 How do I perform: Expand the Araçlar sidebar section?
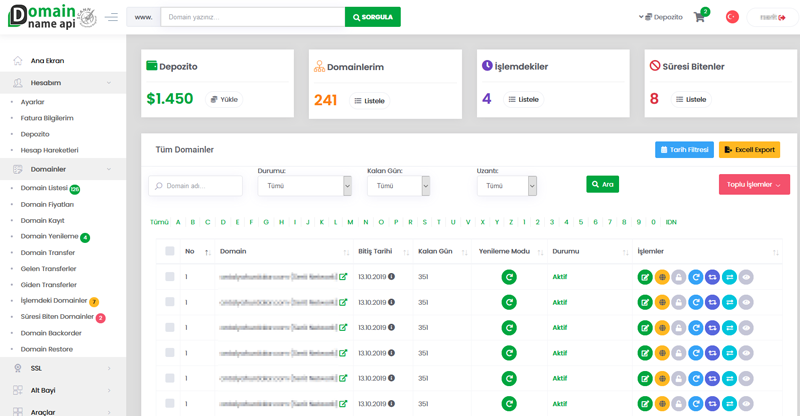click(x=63, y=411)
